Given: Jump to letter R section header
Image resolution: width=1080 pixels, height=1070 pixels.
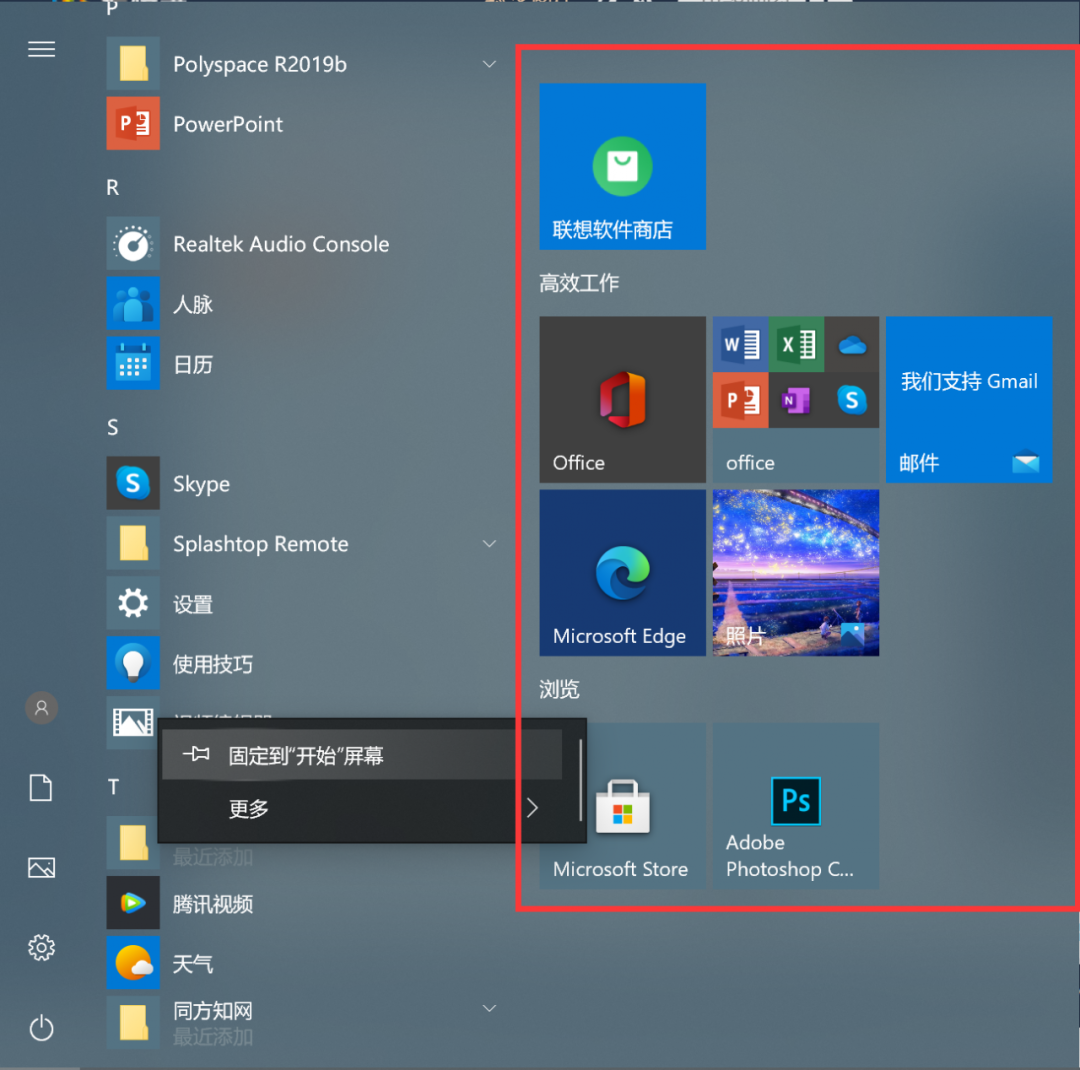Looking at the screenshot, I should pyautogui.click(x=113, y=187).
